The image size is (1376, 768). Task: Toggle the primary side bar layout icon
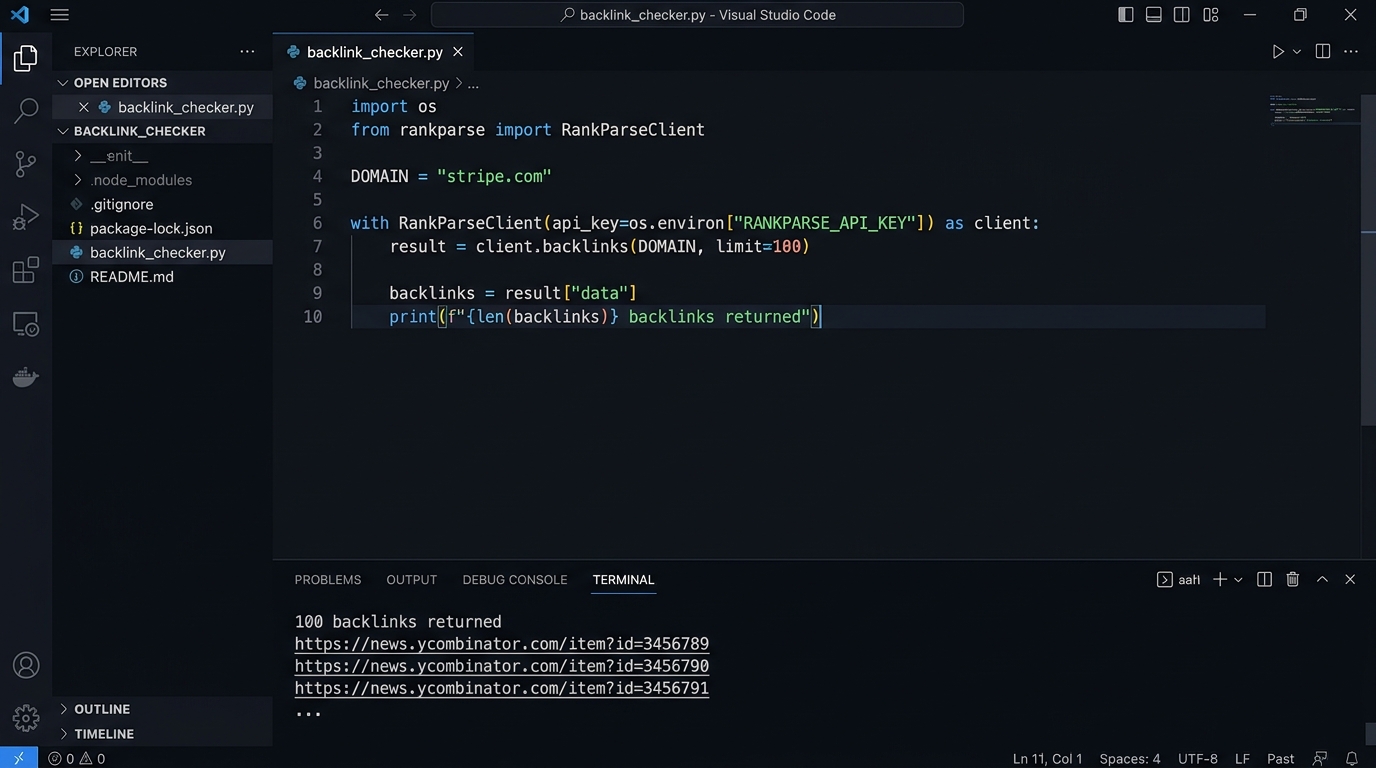click(1125, 15)
